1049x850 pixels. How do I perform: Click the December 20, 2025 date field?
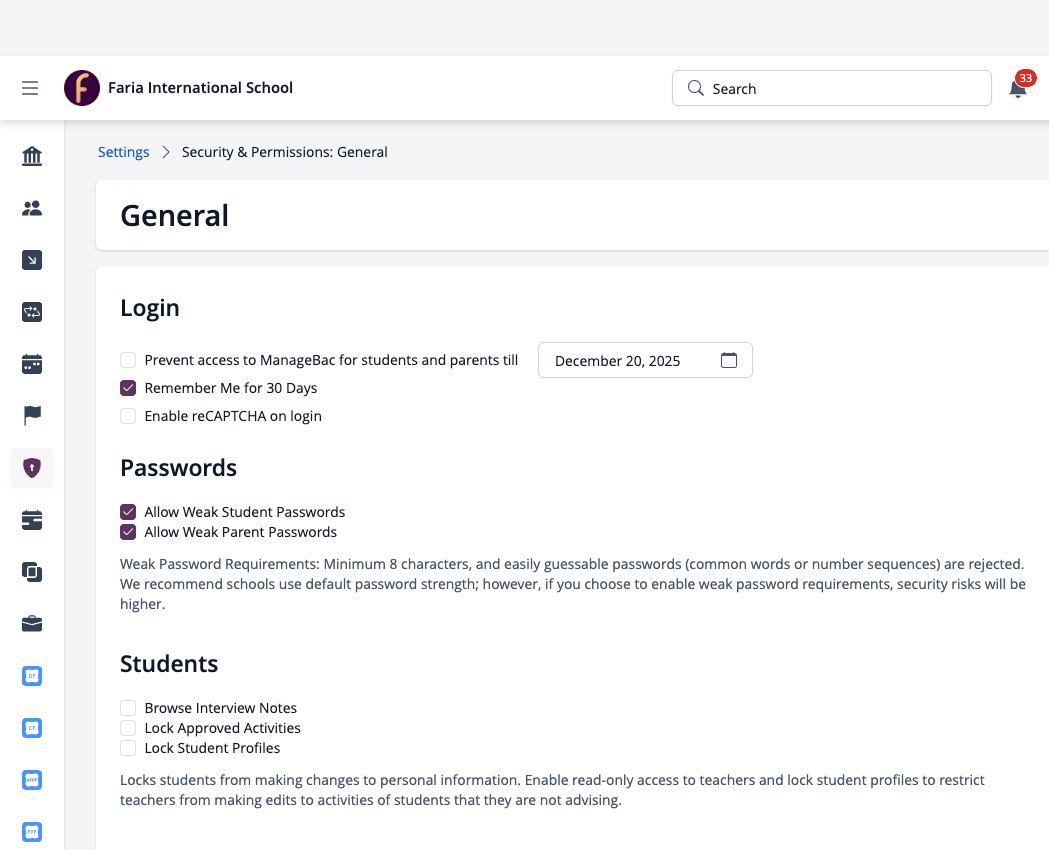pos(645,360)
